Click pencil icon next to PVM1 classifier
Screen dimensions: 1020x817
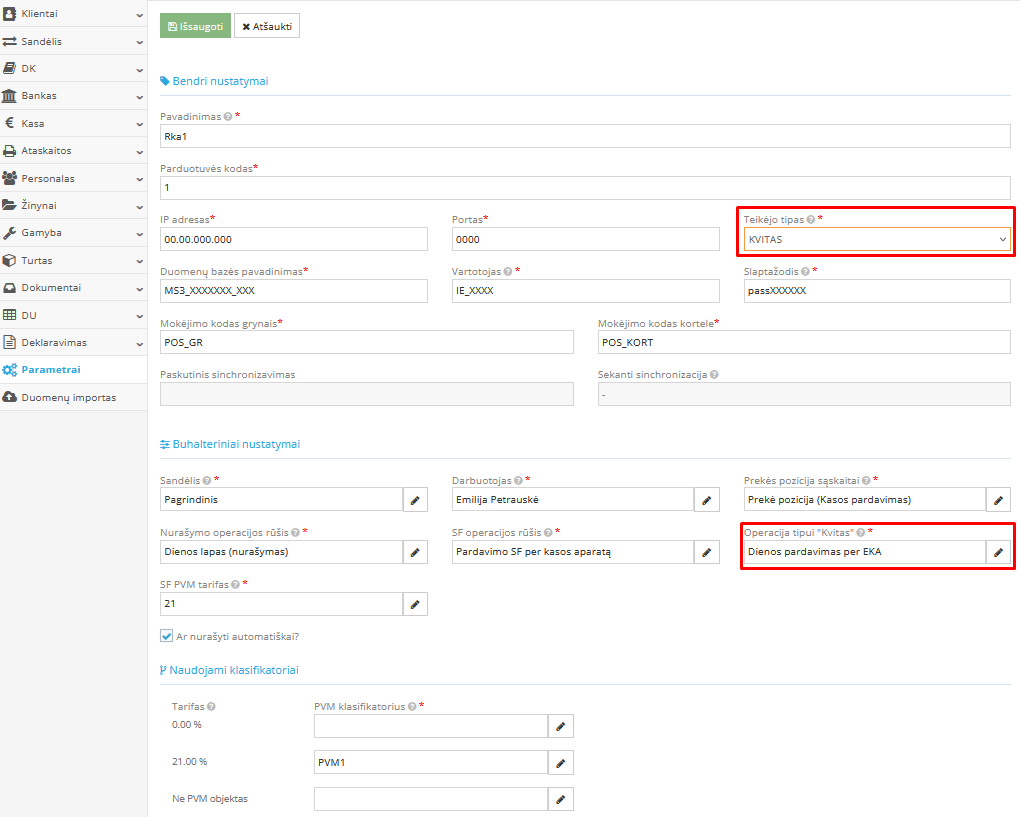coord(561,763)
